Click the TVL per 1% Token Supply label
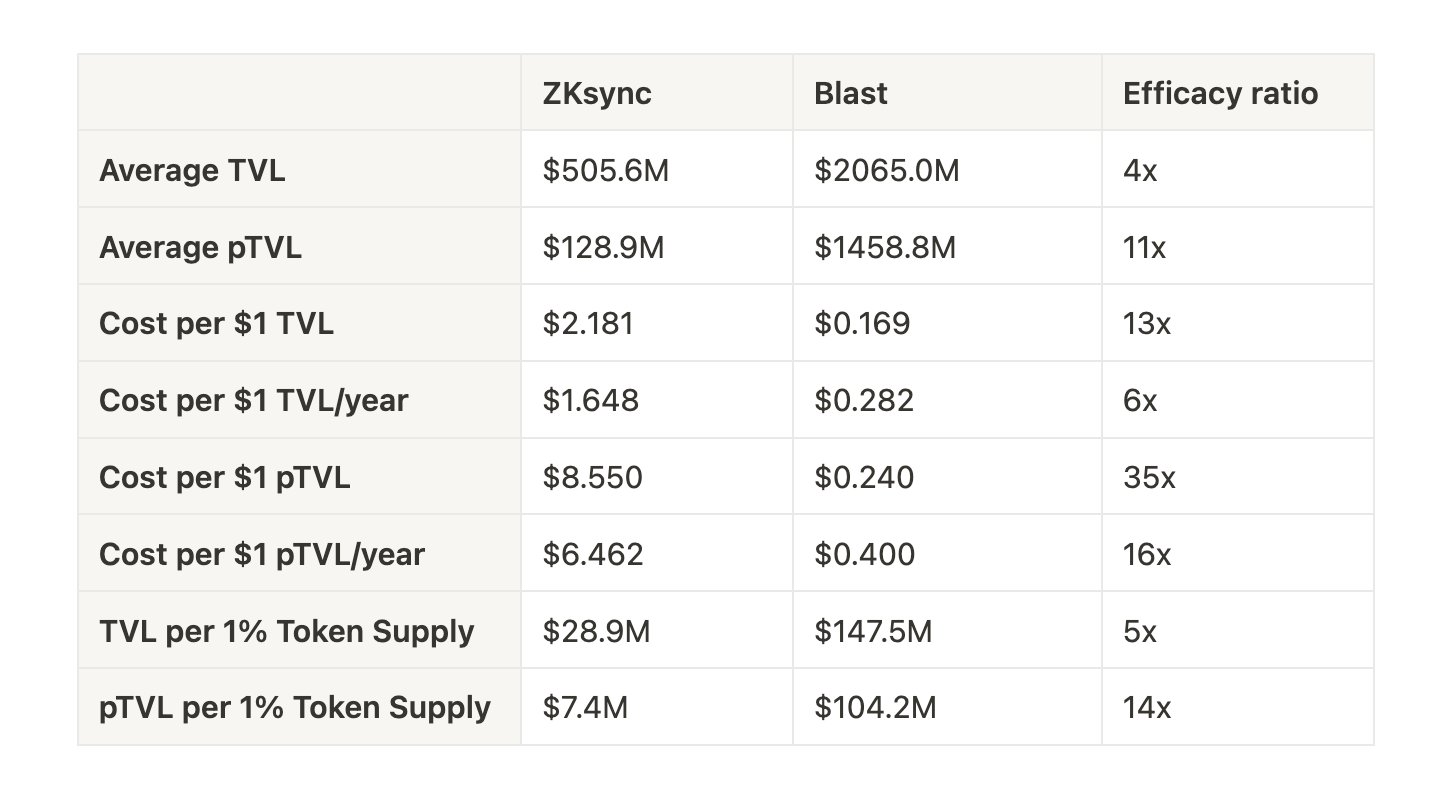The height and width of the screenshot is (790, 1434). point(286,631)
